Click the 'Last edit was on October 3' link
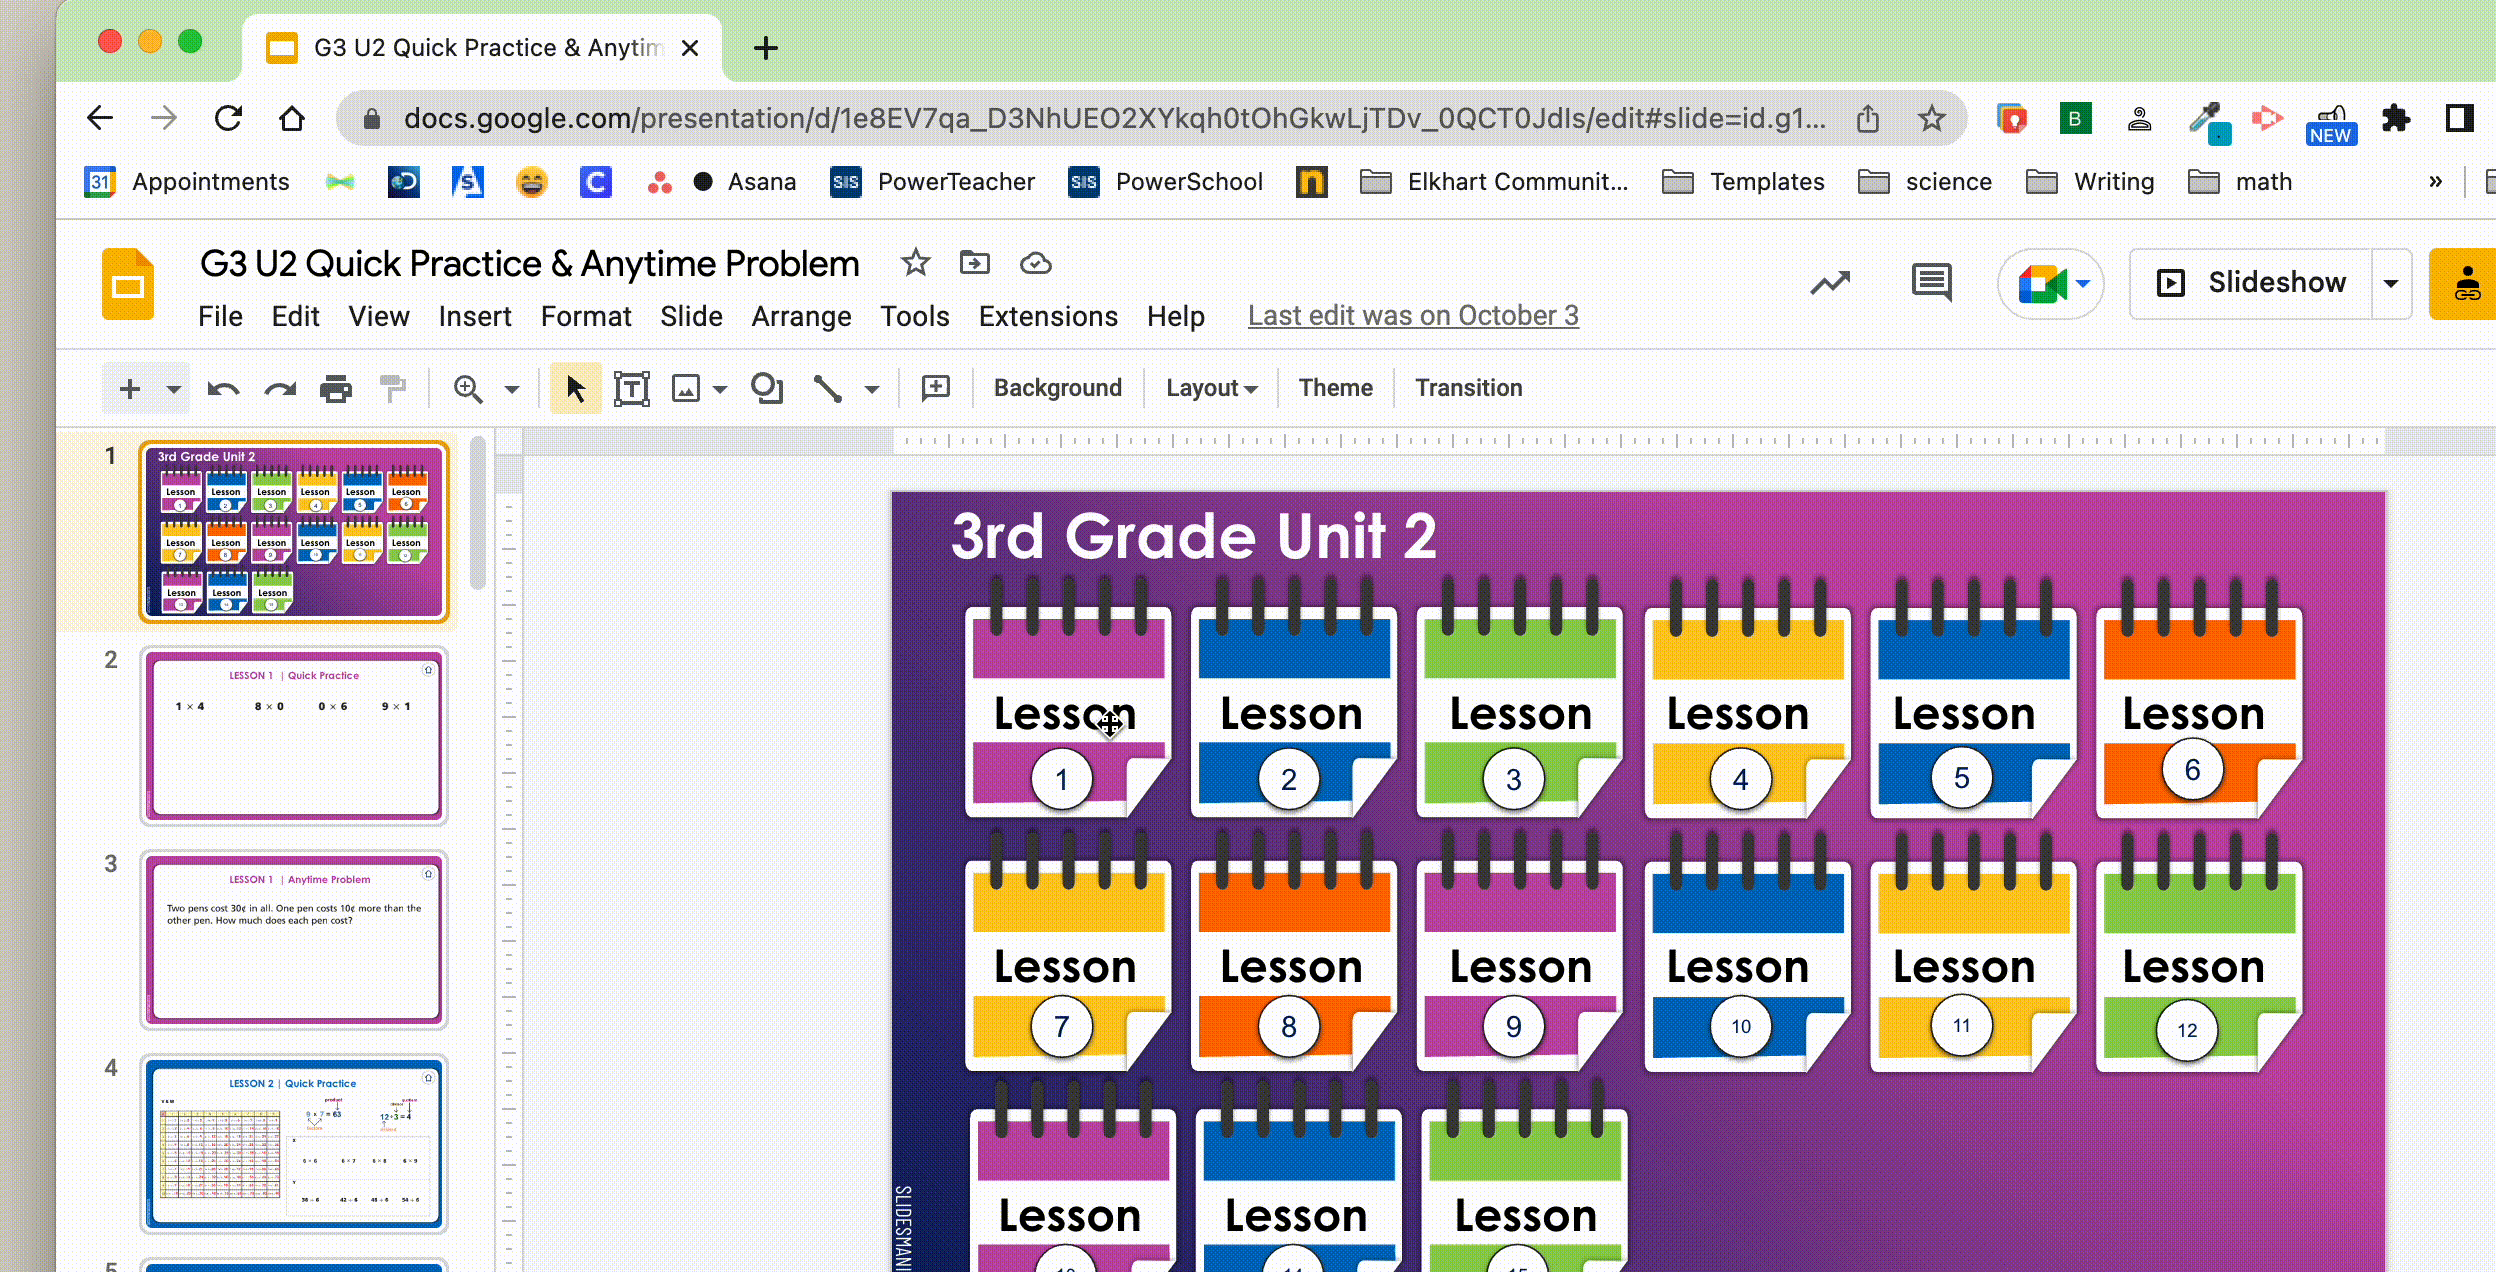This screenshot has width=2496, height=1272. click(1413, 315)
